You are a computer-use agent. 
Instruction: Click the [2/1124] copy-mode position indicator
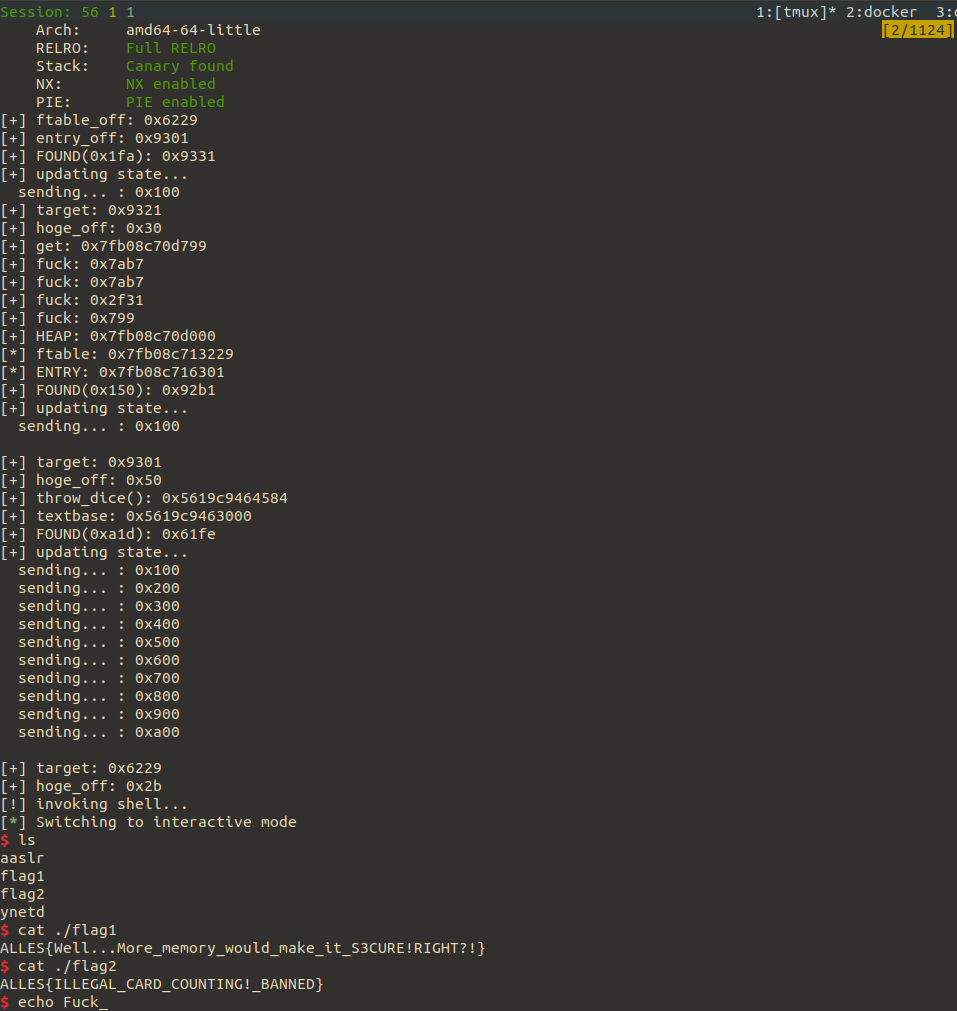point(916,29)
